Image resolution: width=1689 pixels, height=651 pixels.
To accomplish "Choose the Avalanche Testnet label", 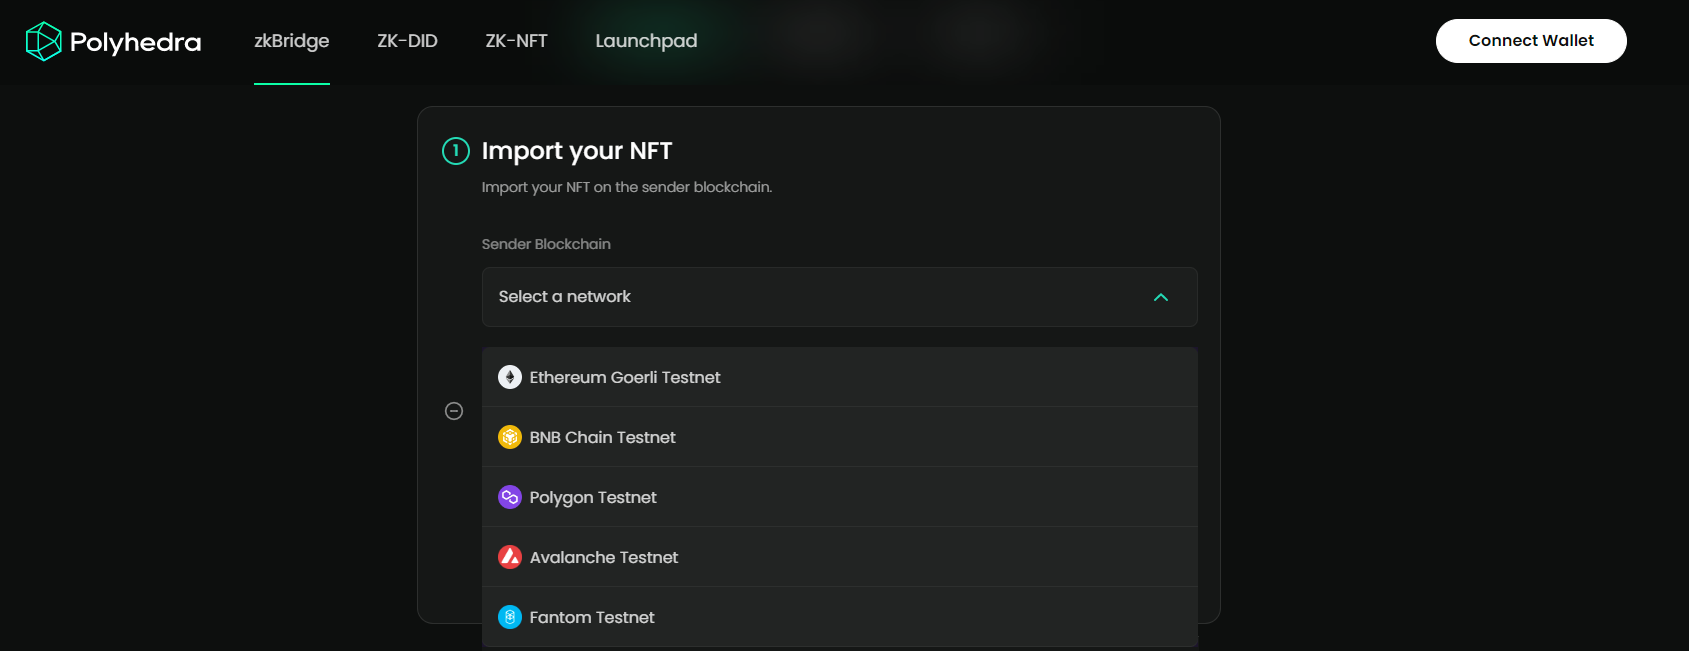I will (x=604, y=557).
